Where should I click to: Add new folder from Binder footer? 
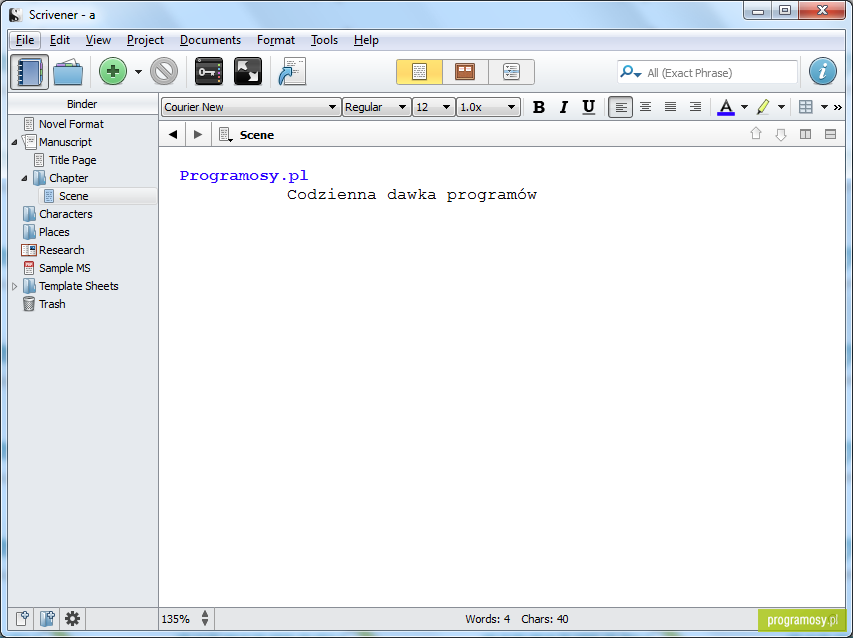pyautogui.click(x=47, y=618)
